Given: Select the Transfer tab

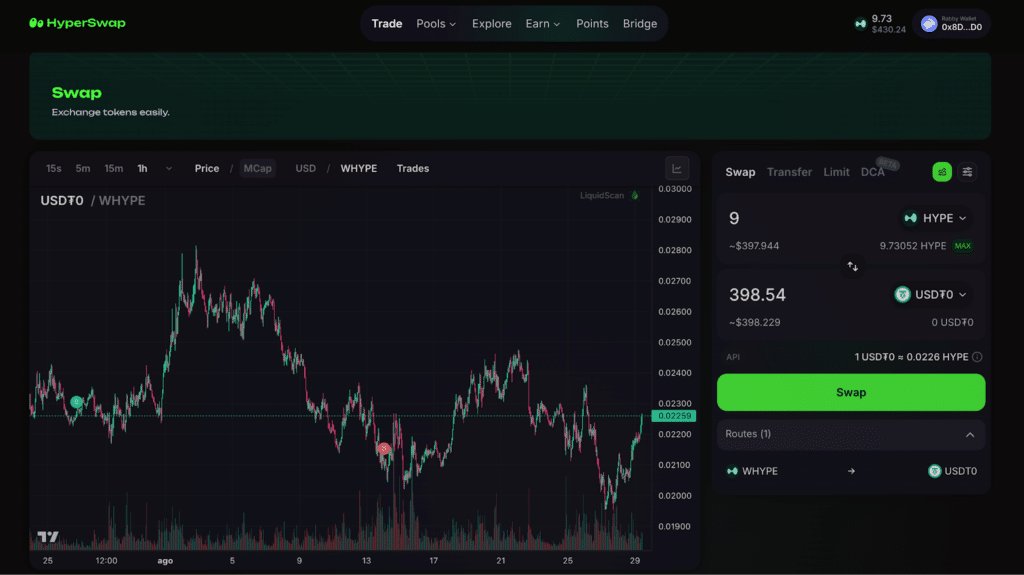Looking at the screenshot, I should point(789,172).
